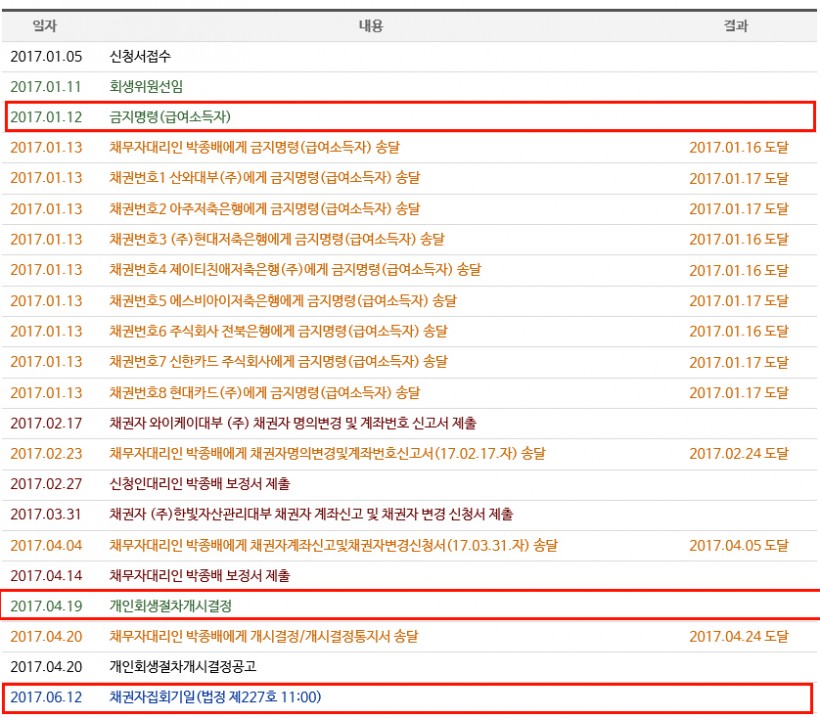820x718 pixels.
Task: Open the 채권자집회기일(법정 제227호 11:00) entry
Action: coord(215,697)
